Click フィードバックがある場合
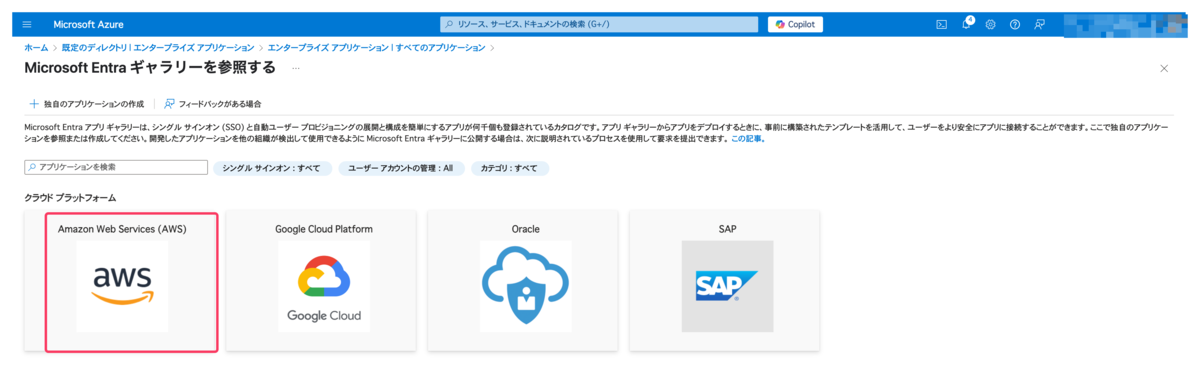 click(x=212, y=103)
